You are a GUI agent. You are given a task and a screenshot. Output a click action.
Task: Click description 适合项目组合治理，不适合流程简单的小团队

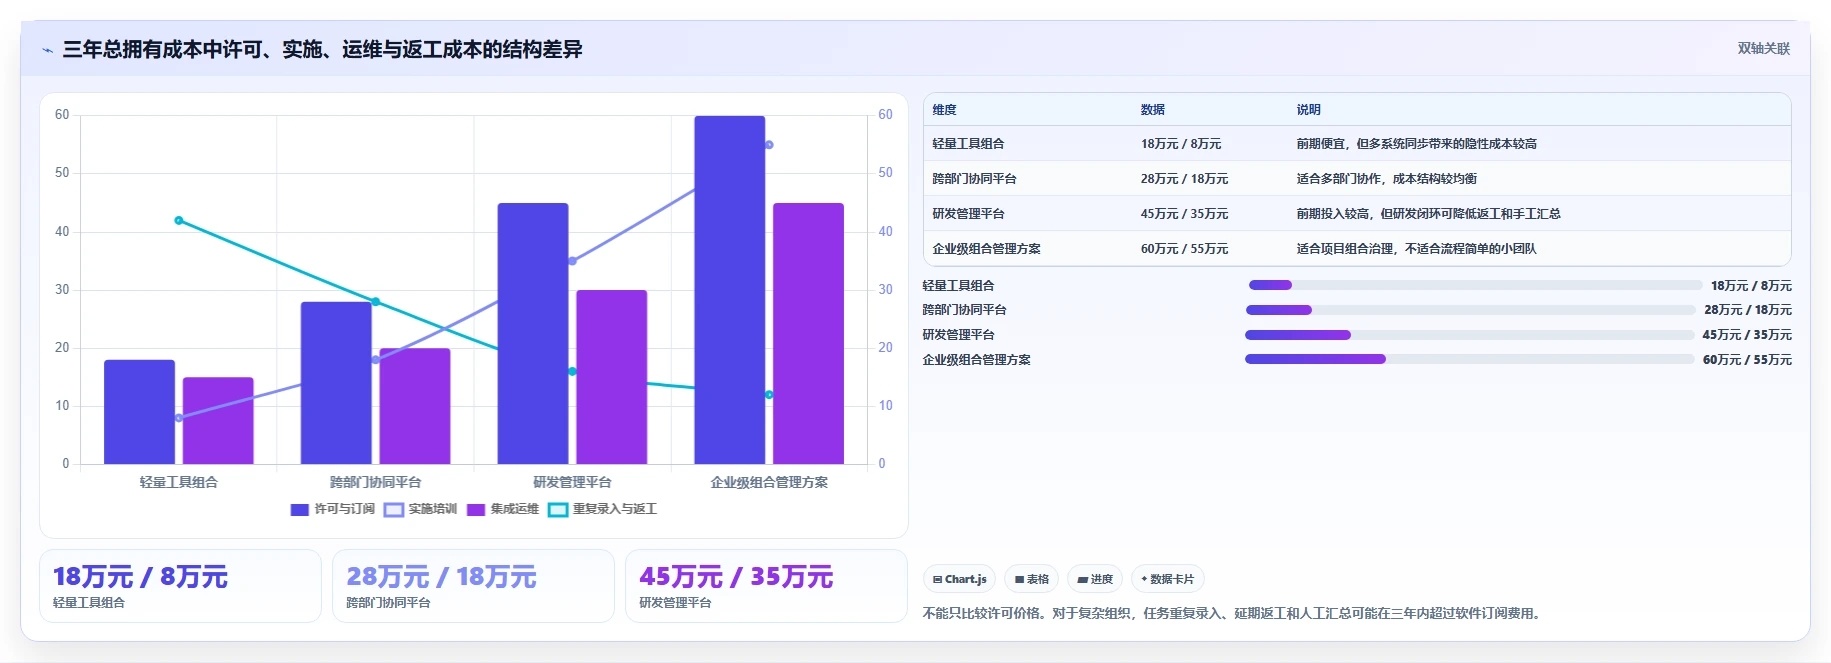tap(1416, 249)
